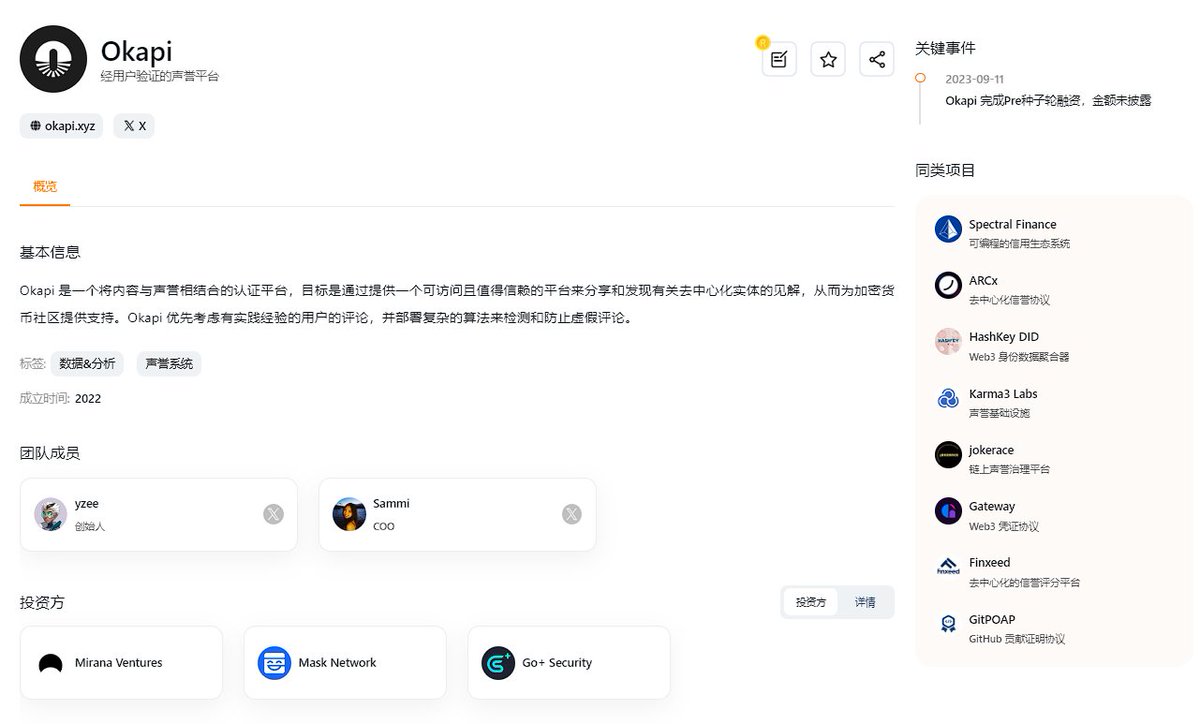
Task: Click the HashKey DID logo icon
Action: (948, 342)
